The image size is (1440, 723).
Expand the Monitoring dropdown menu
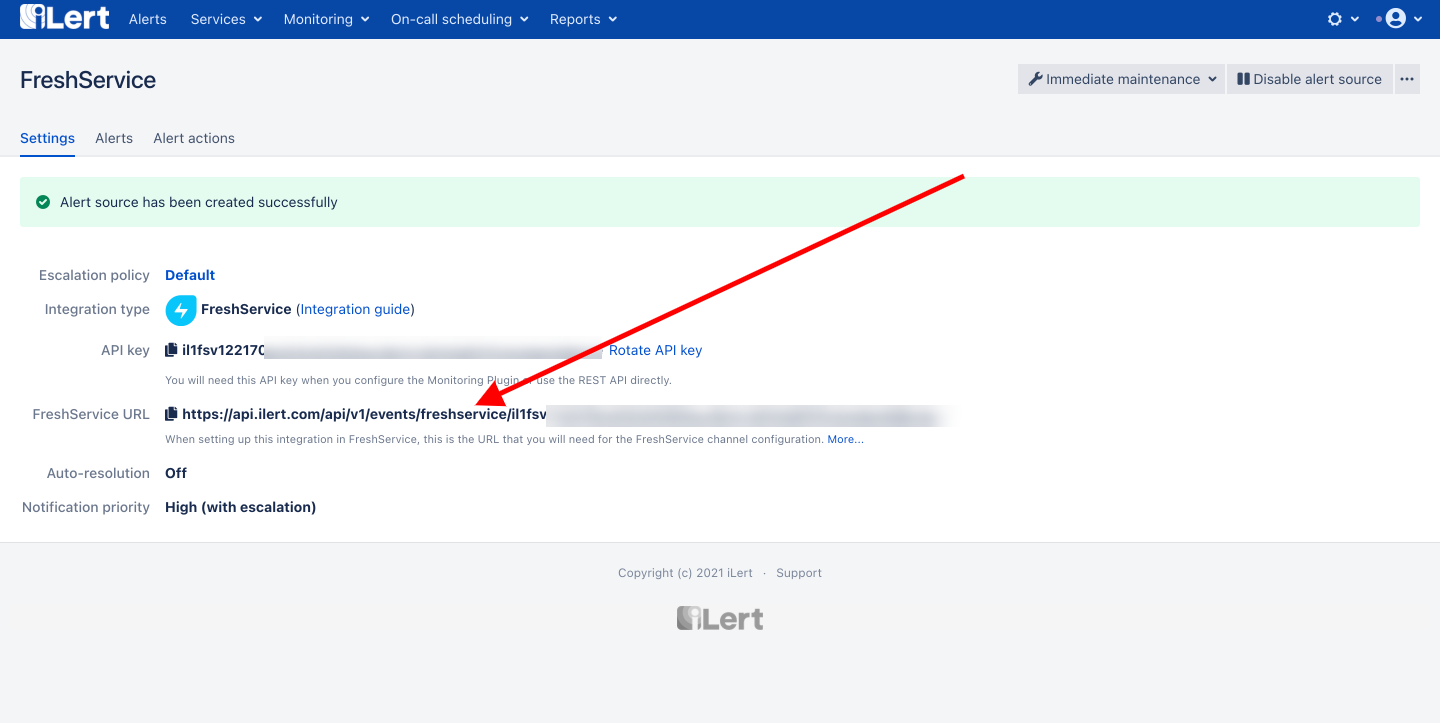pyautogui.click(x=326, y=19)
